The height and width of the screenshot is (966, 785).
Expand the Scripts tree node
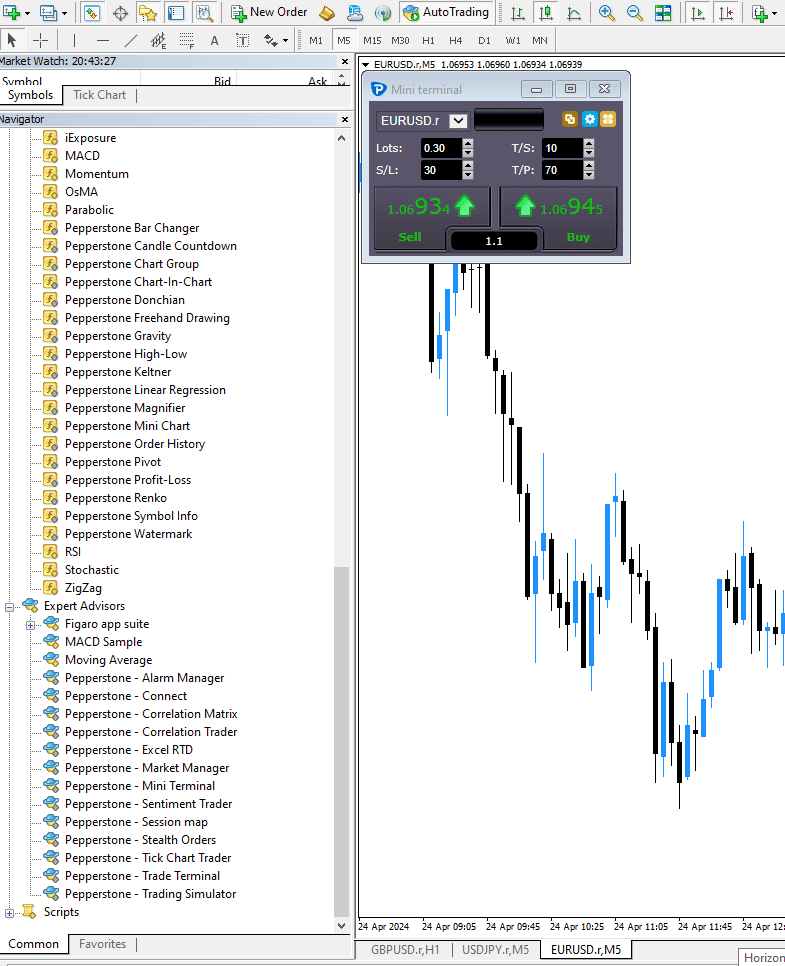9,912
